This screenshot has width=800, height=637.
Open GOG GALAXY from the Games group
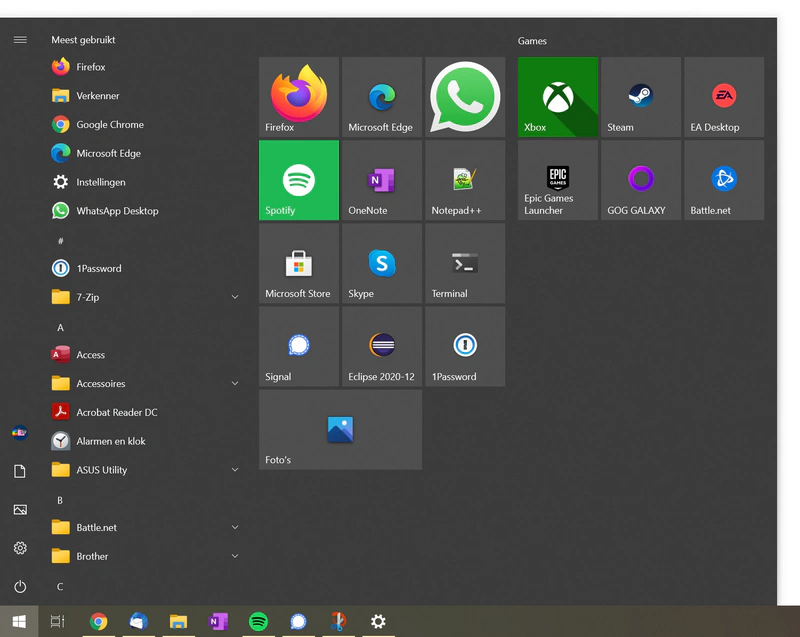click(640, 180)
